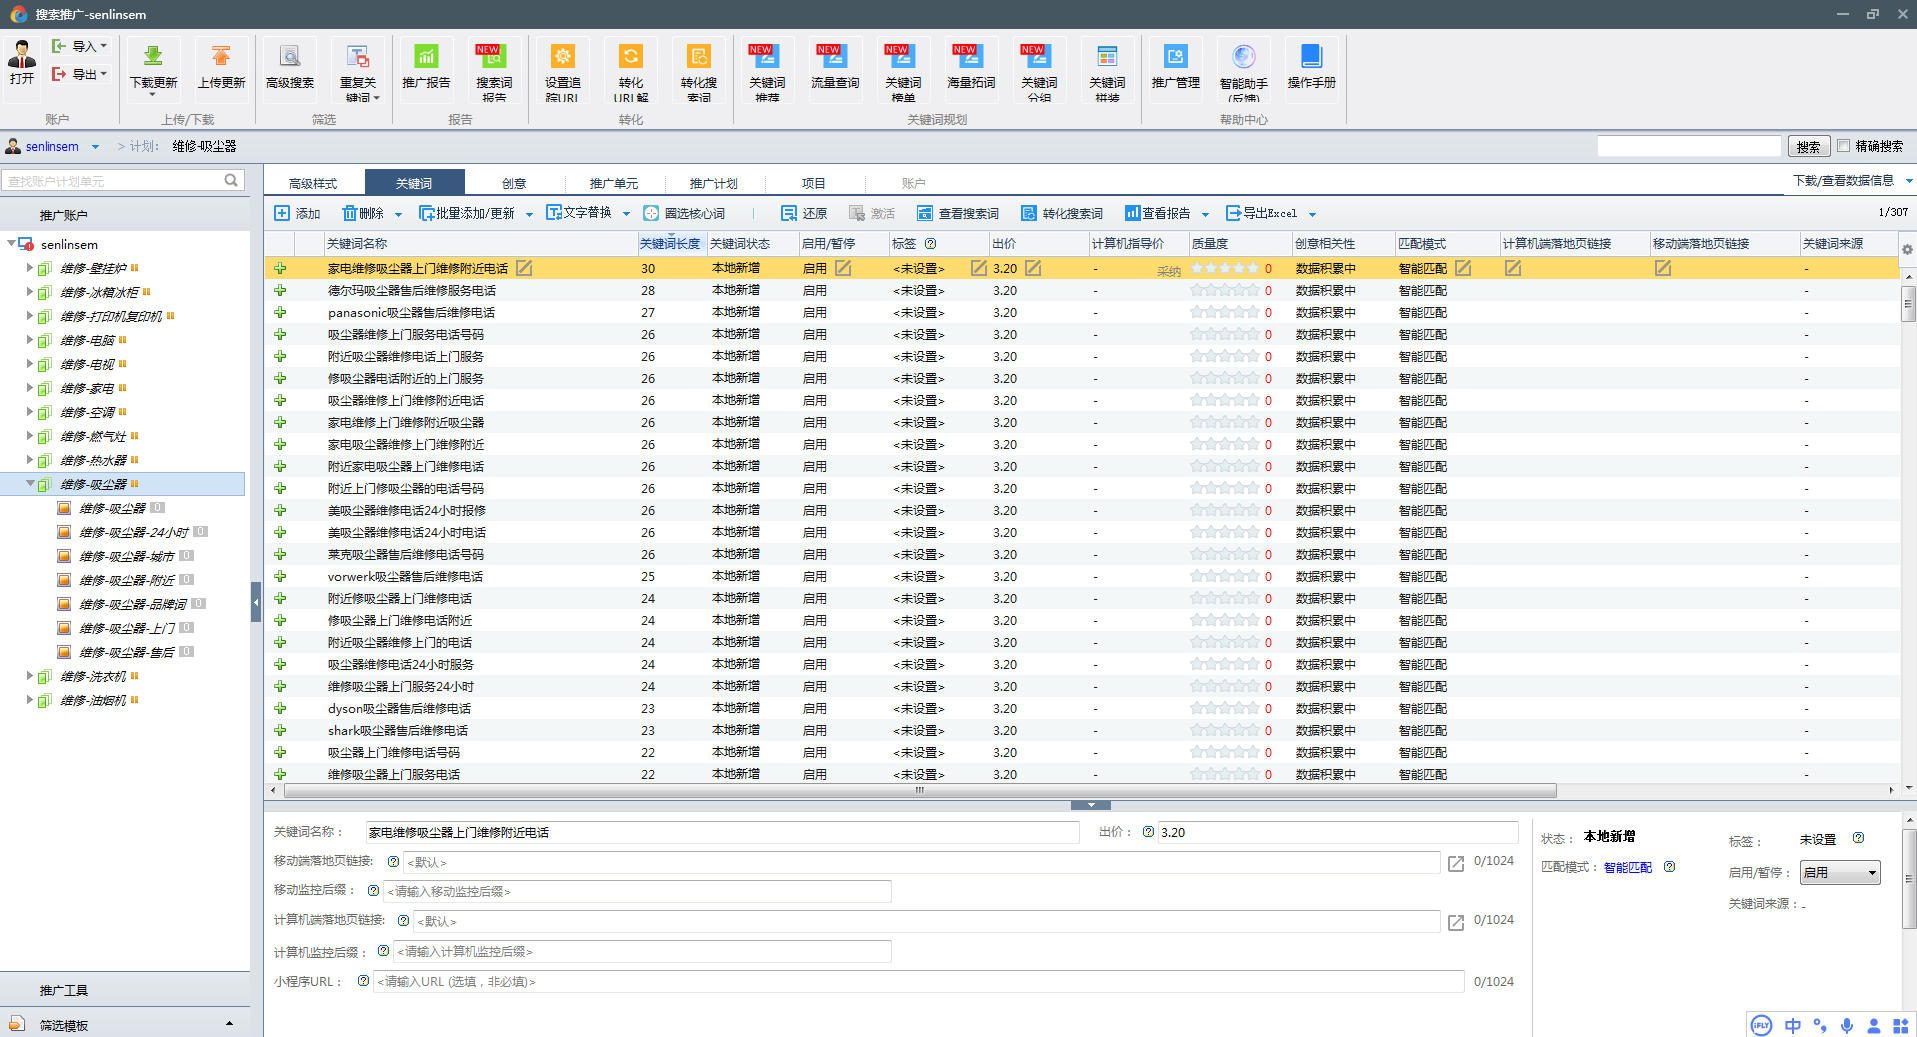
Task: Click the horizontal scrollbar under keyword table
Action: (x=920, y=790)
